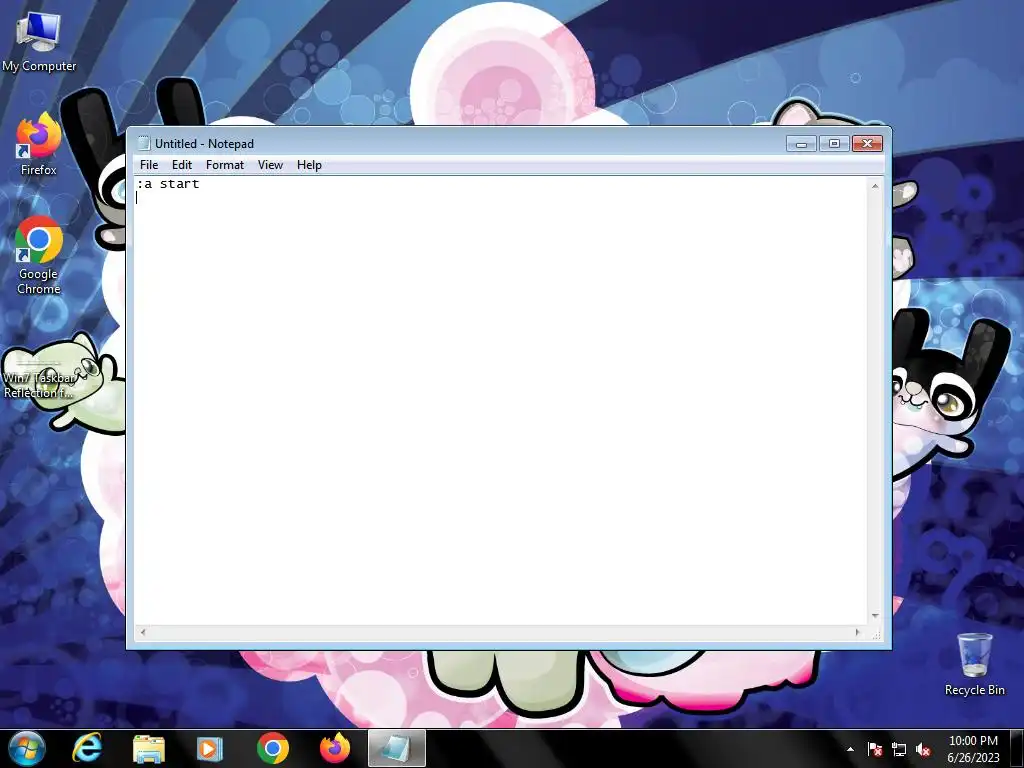Click the Notepad title bar icon
The image size is (1024, 768).
coord(144,144)
